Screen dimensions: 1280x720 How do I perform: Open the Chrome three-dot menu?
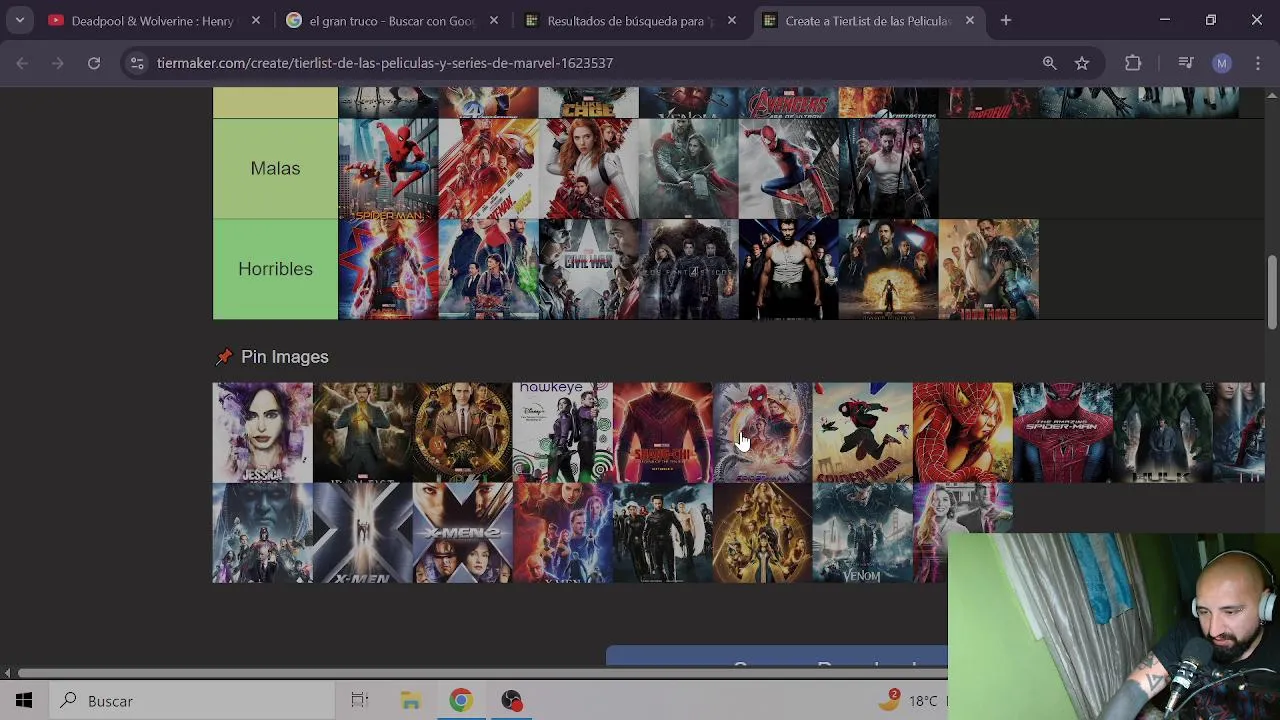click(x=1258, y=63)
